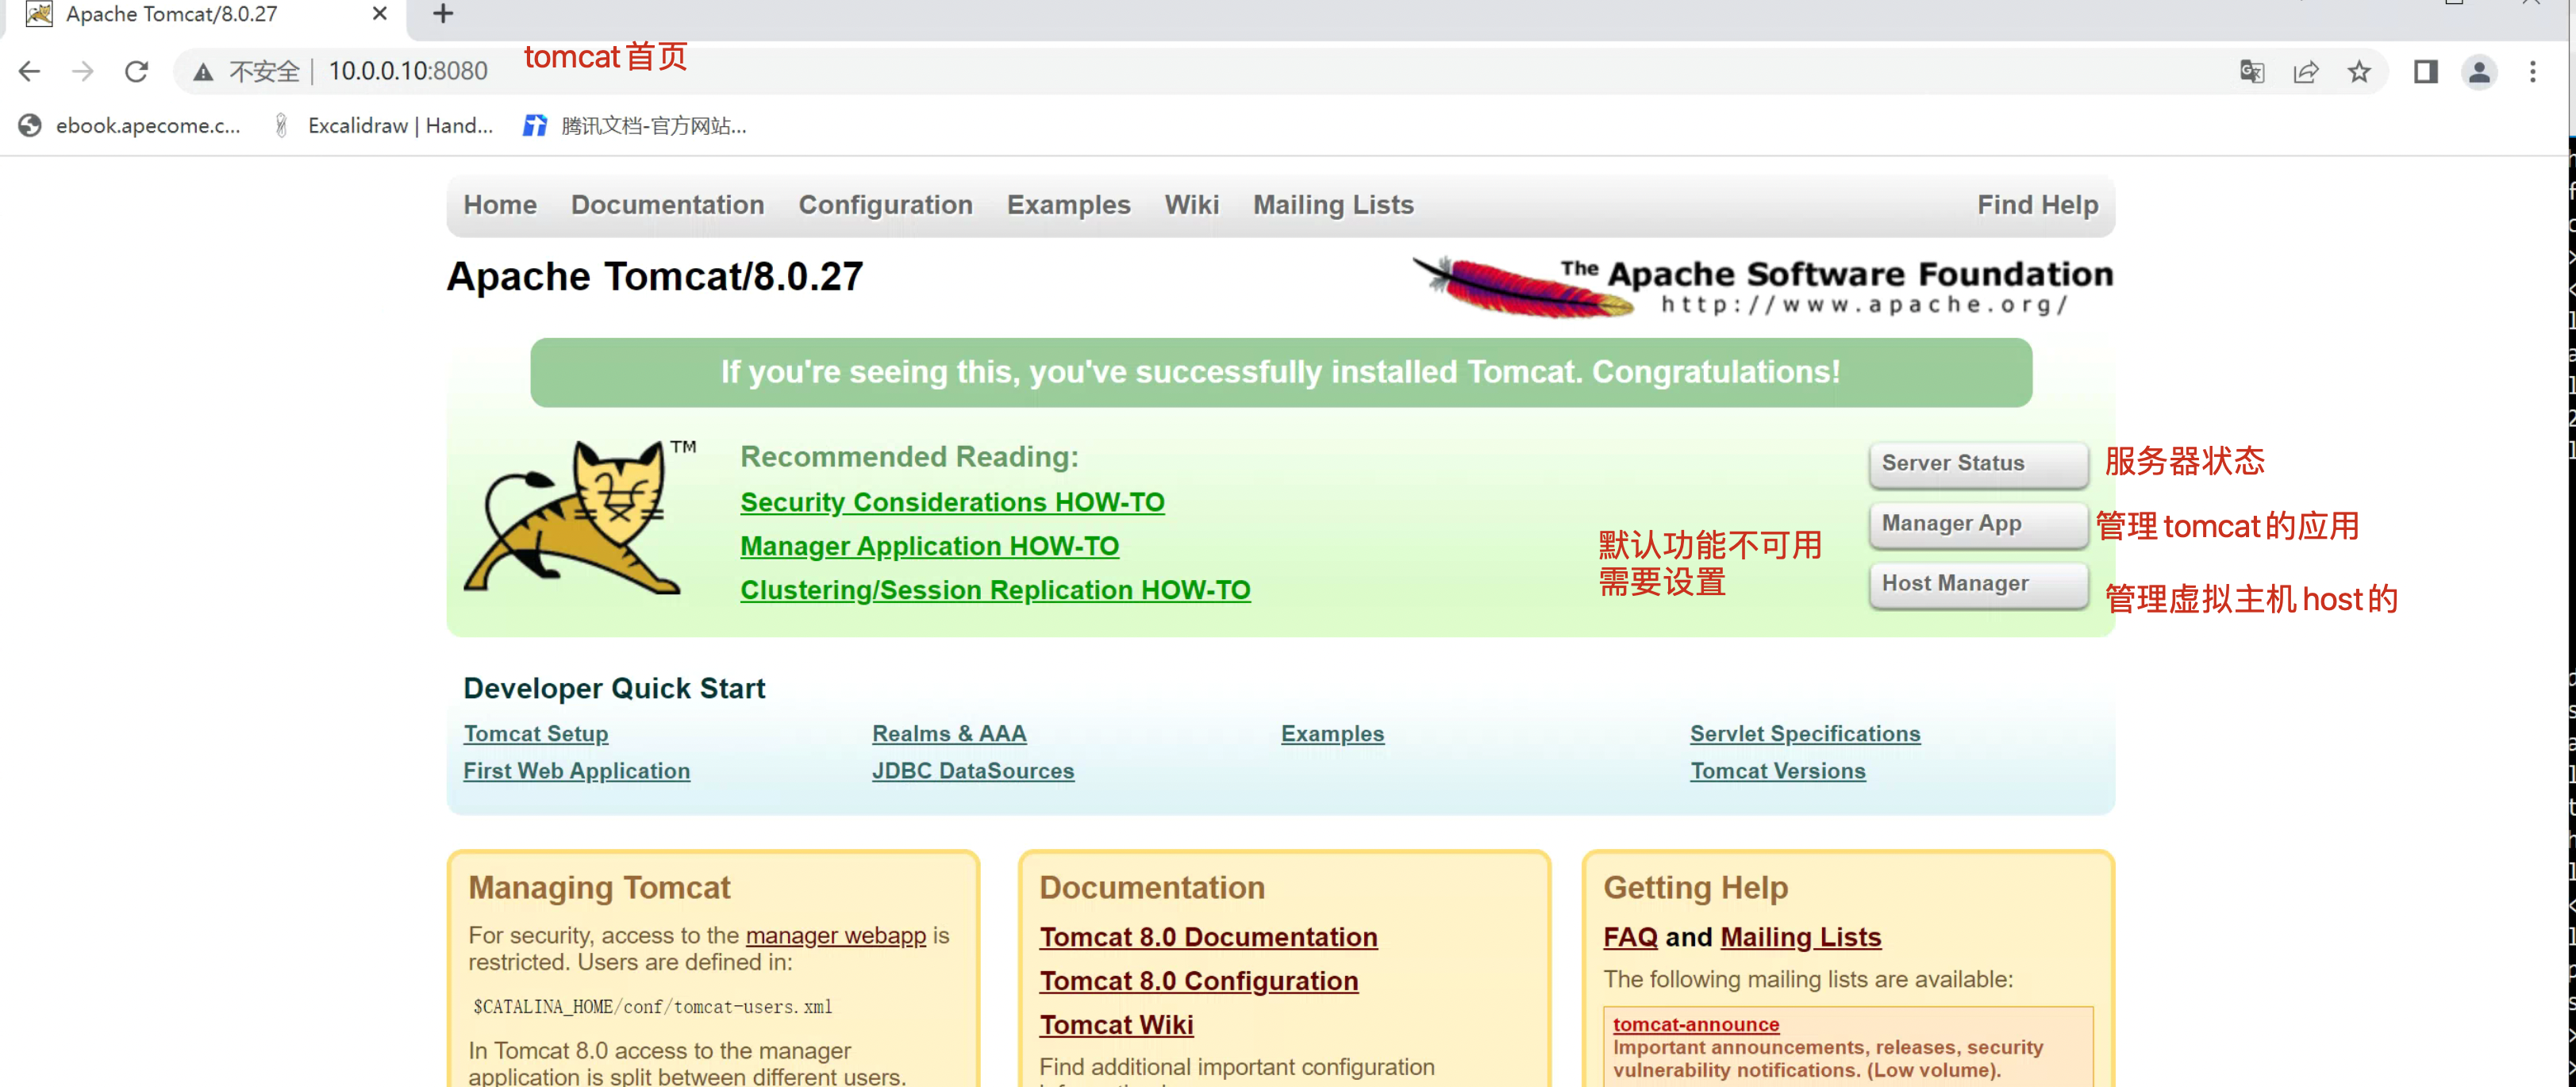Reload the Tomcat page

click(x=137, y=71)
